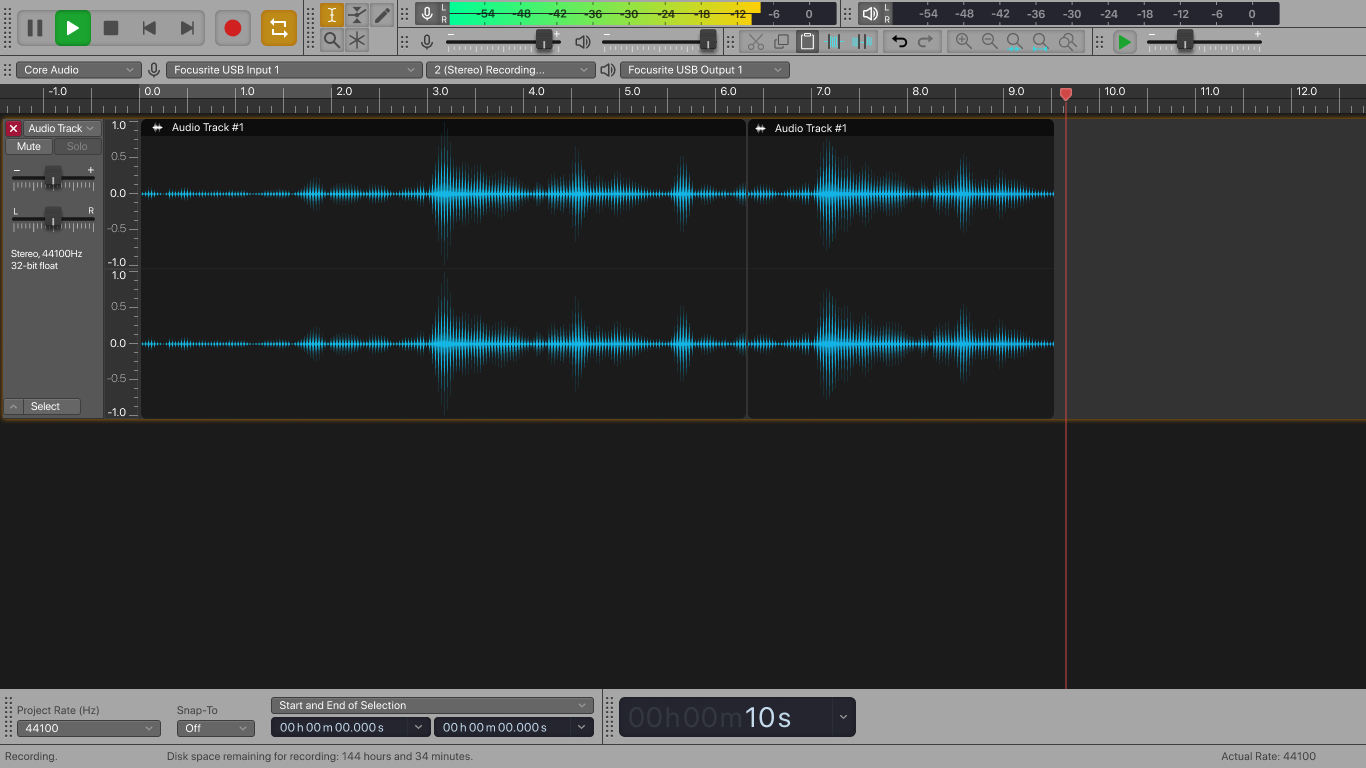Open Focusrite USB Output 1 dropdown
The image size is (1366, 768).
pos(705,70)
